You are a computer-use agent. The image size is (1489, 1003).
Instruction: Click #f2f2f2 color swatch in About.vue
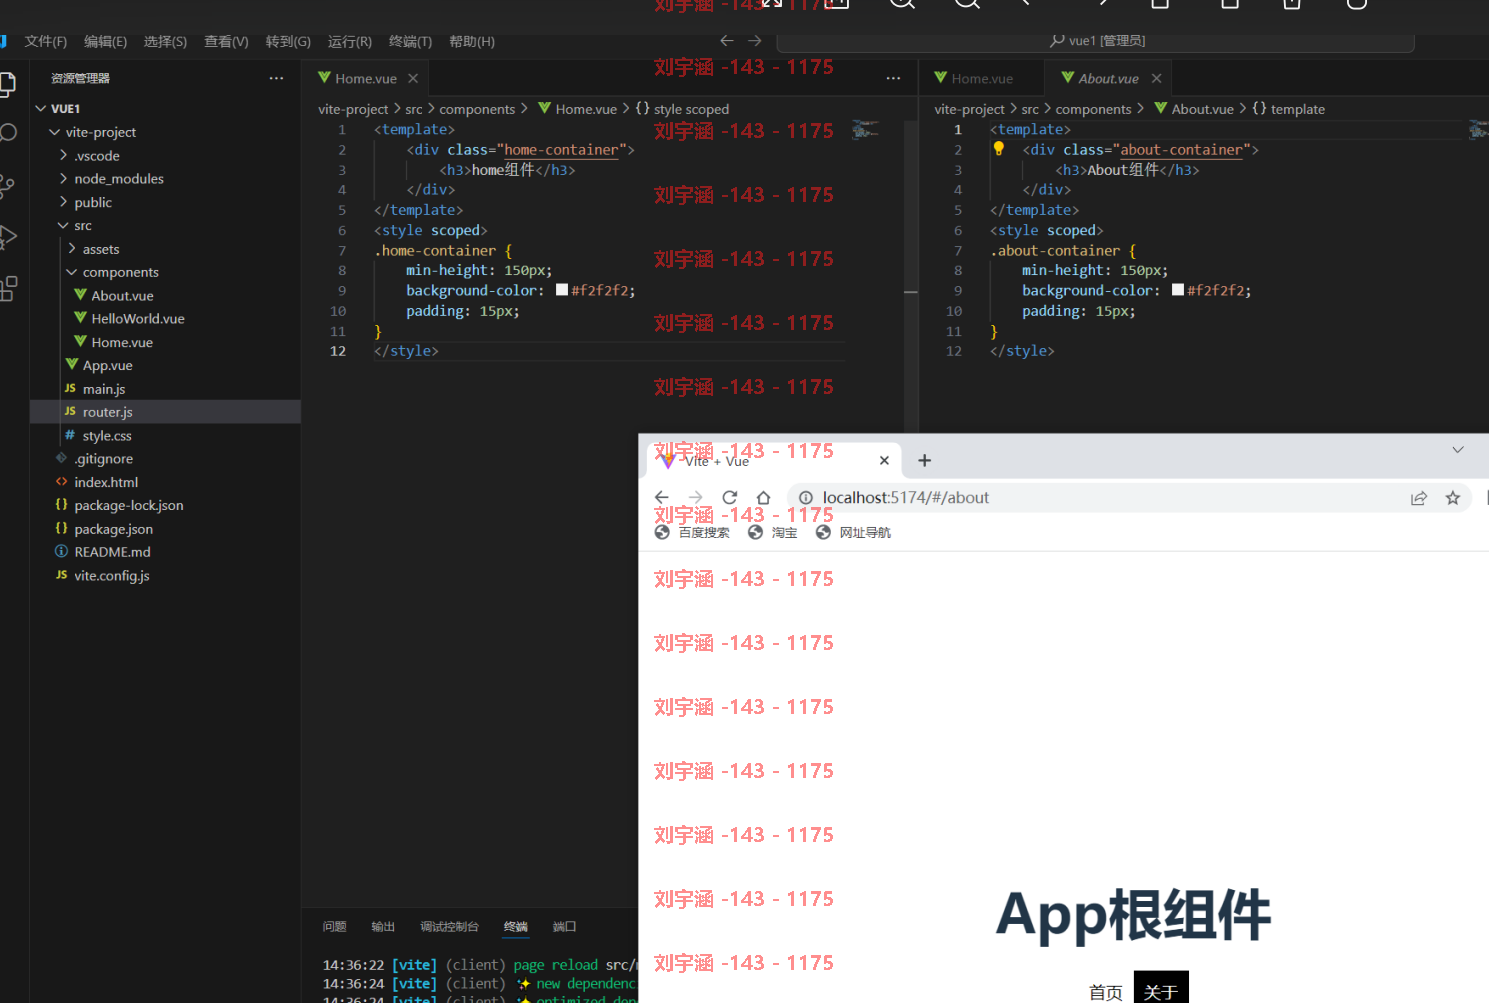pos(1178,290)
